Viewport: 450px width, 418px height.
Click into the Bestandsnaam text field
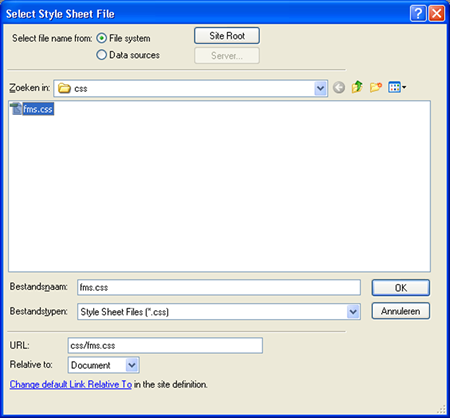click(x=219, y=287)
